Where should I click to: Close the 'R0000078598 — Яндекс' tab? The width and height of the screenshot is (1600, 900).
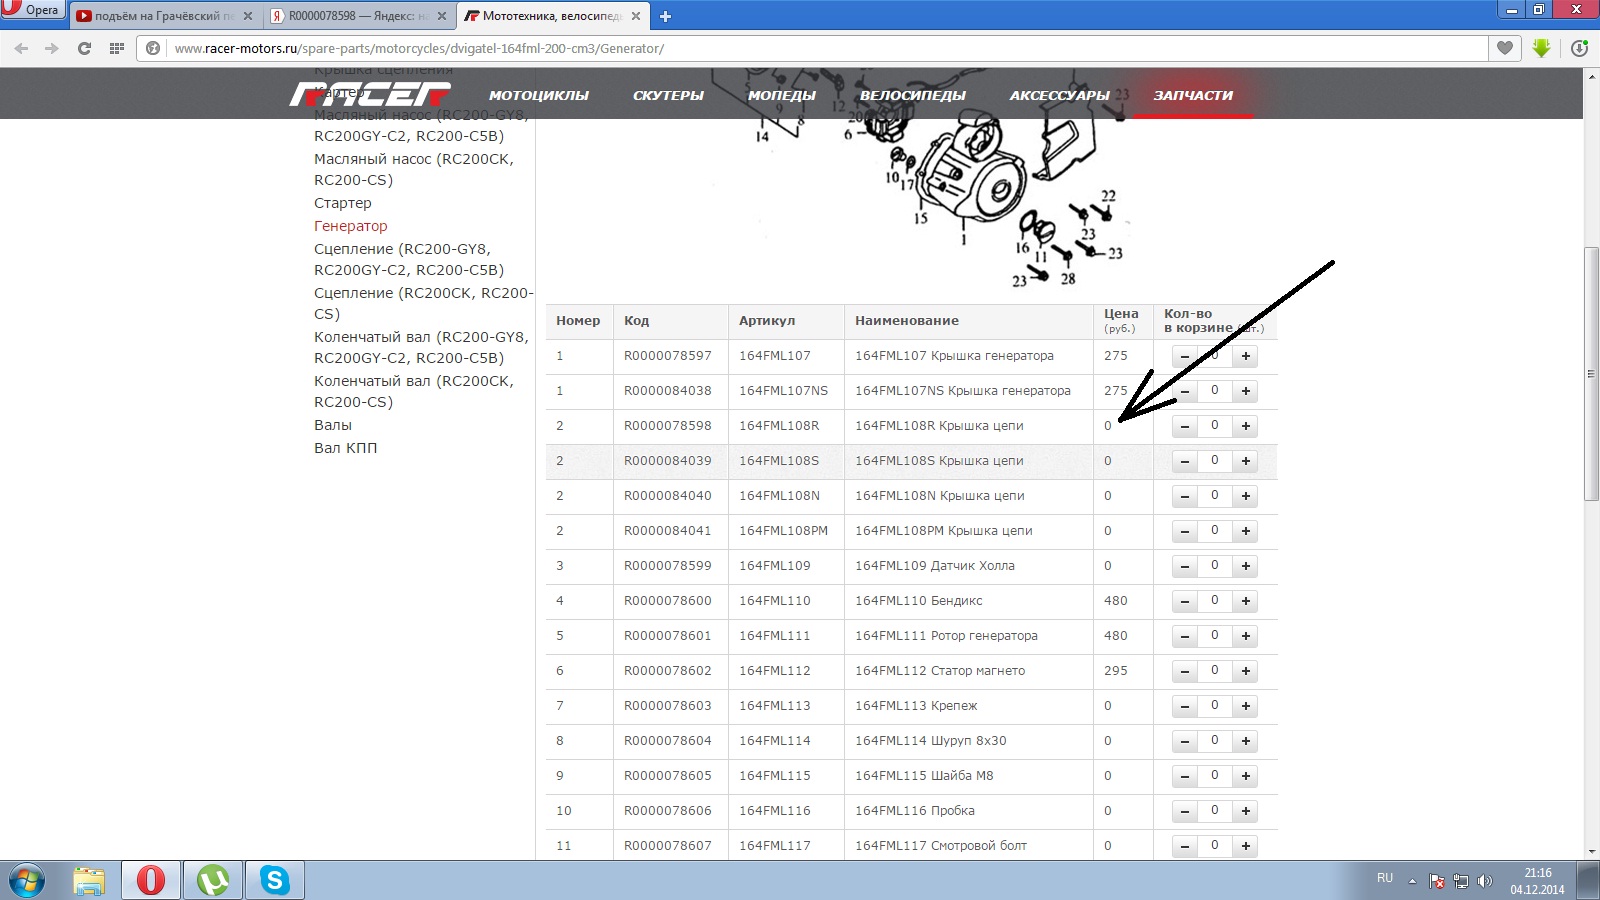pyautogui.click(x=442, y=16)
